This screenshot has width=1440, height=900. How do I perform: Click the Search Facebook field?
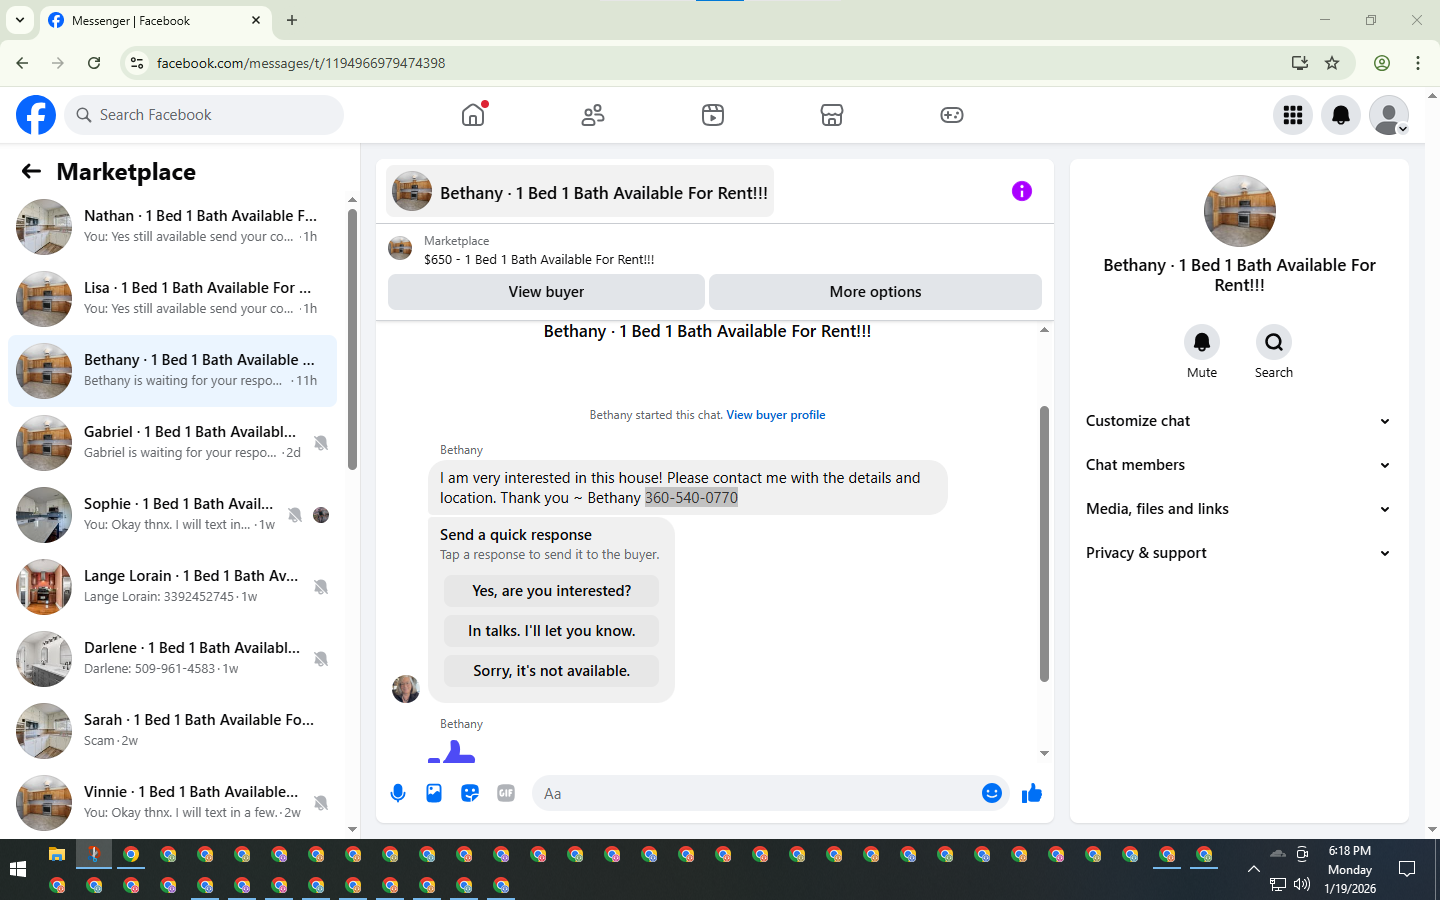(204, 115)
